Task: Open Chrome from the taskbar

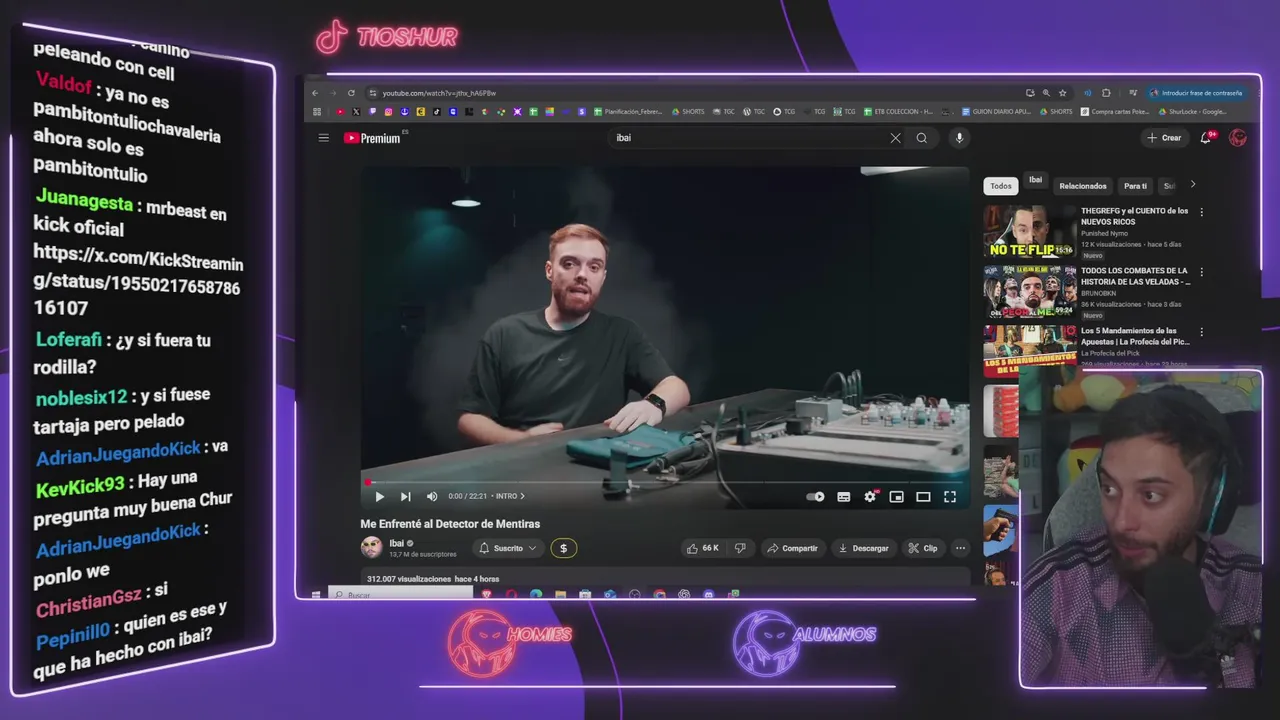Action: coord(659,595)
